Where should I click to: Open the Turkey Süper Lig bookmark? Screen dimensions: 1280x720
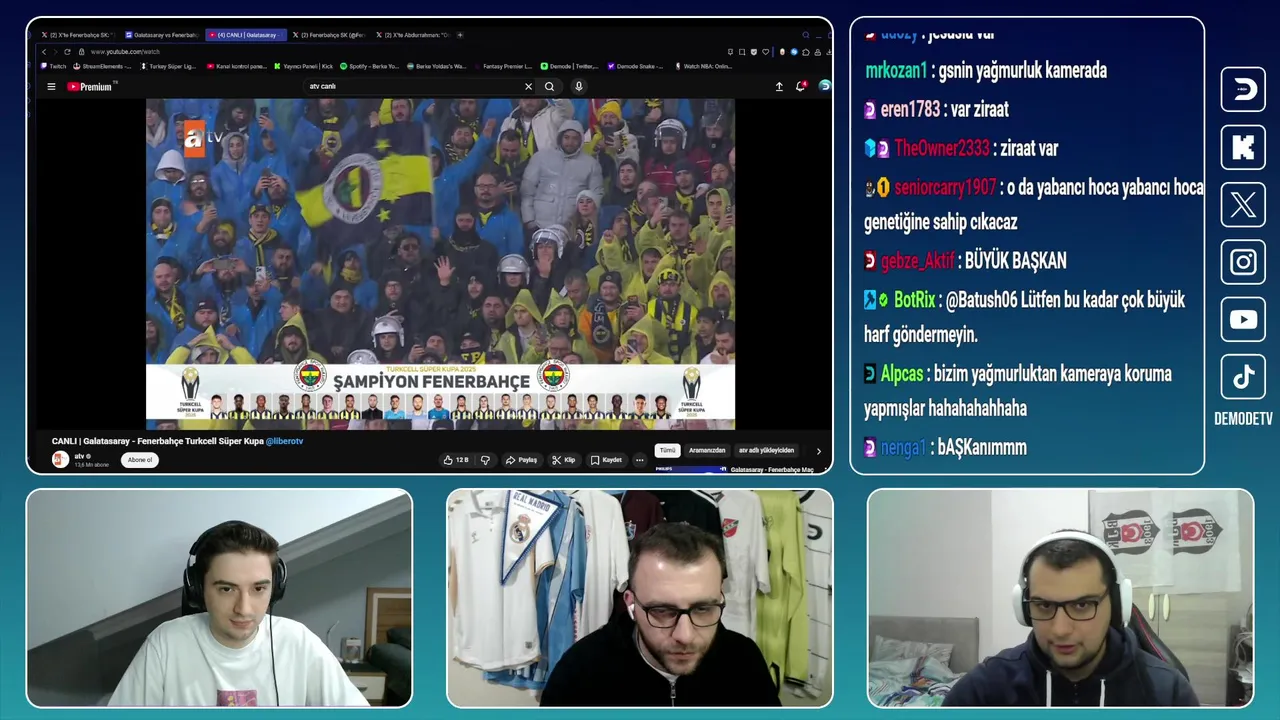168,66
